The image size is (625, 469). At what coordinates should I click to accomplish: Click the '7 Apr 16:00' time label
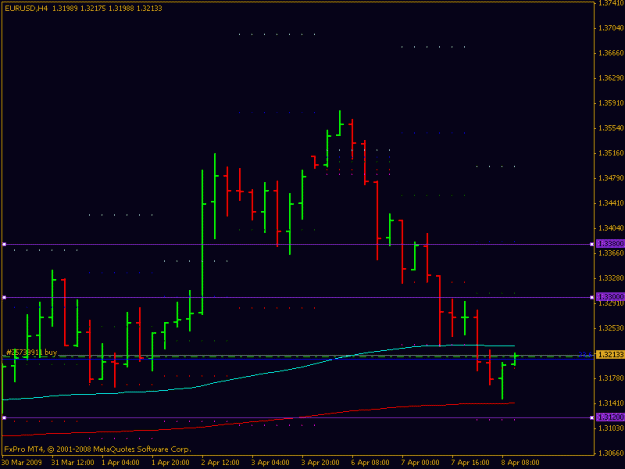click(x=470, y=463)
